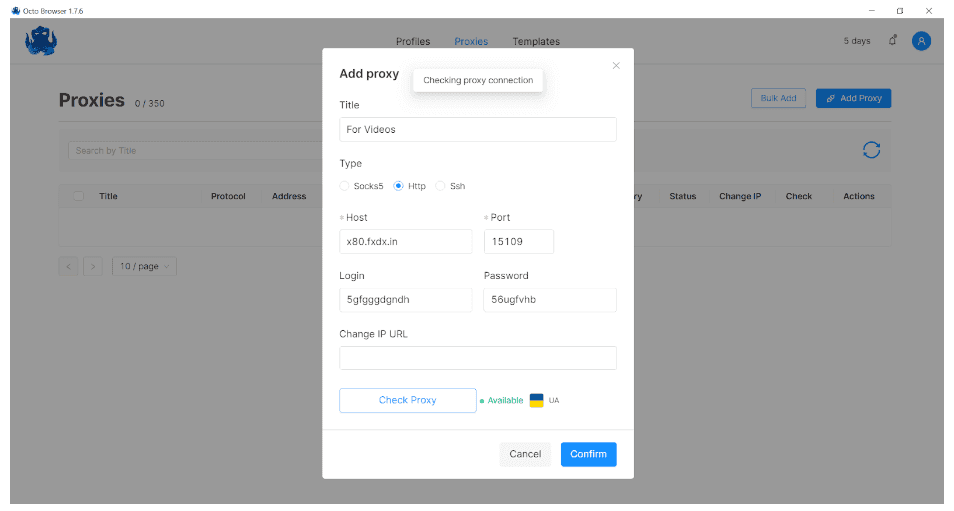
Task: Open the user account avatar
Action: pyautogui.click(x=921, y=41)
